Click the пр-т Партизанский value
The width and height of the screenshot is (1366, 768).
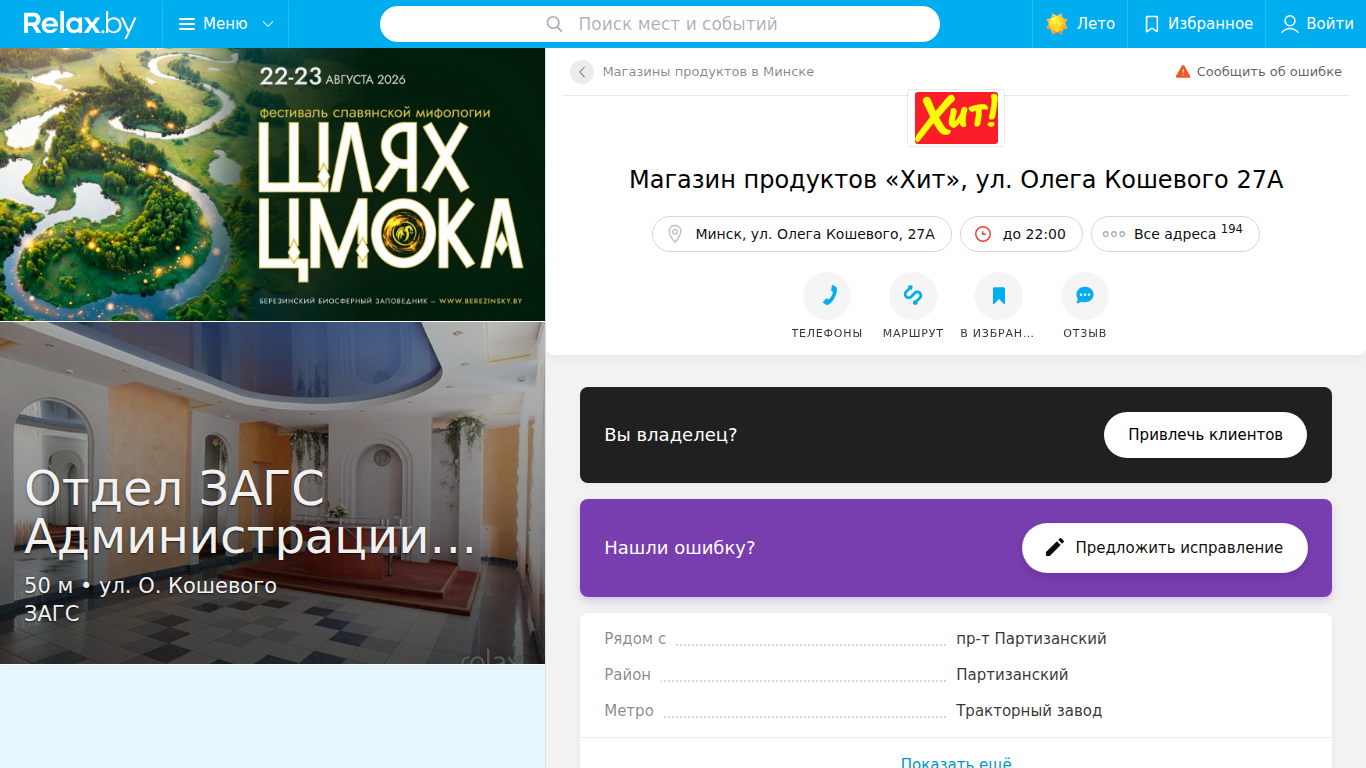click(x=1031, y=639)
